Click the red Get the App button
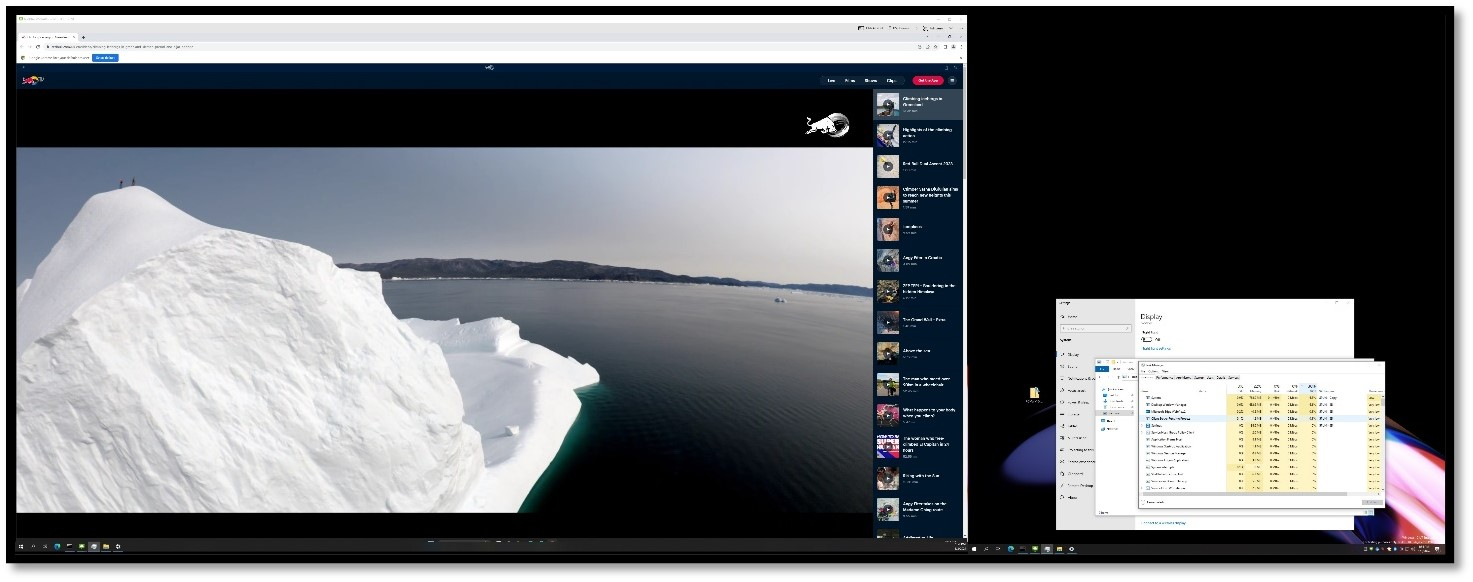Image resolution: width=1473 pixels, height=582 pixels. click(927, 80)
